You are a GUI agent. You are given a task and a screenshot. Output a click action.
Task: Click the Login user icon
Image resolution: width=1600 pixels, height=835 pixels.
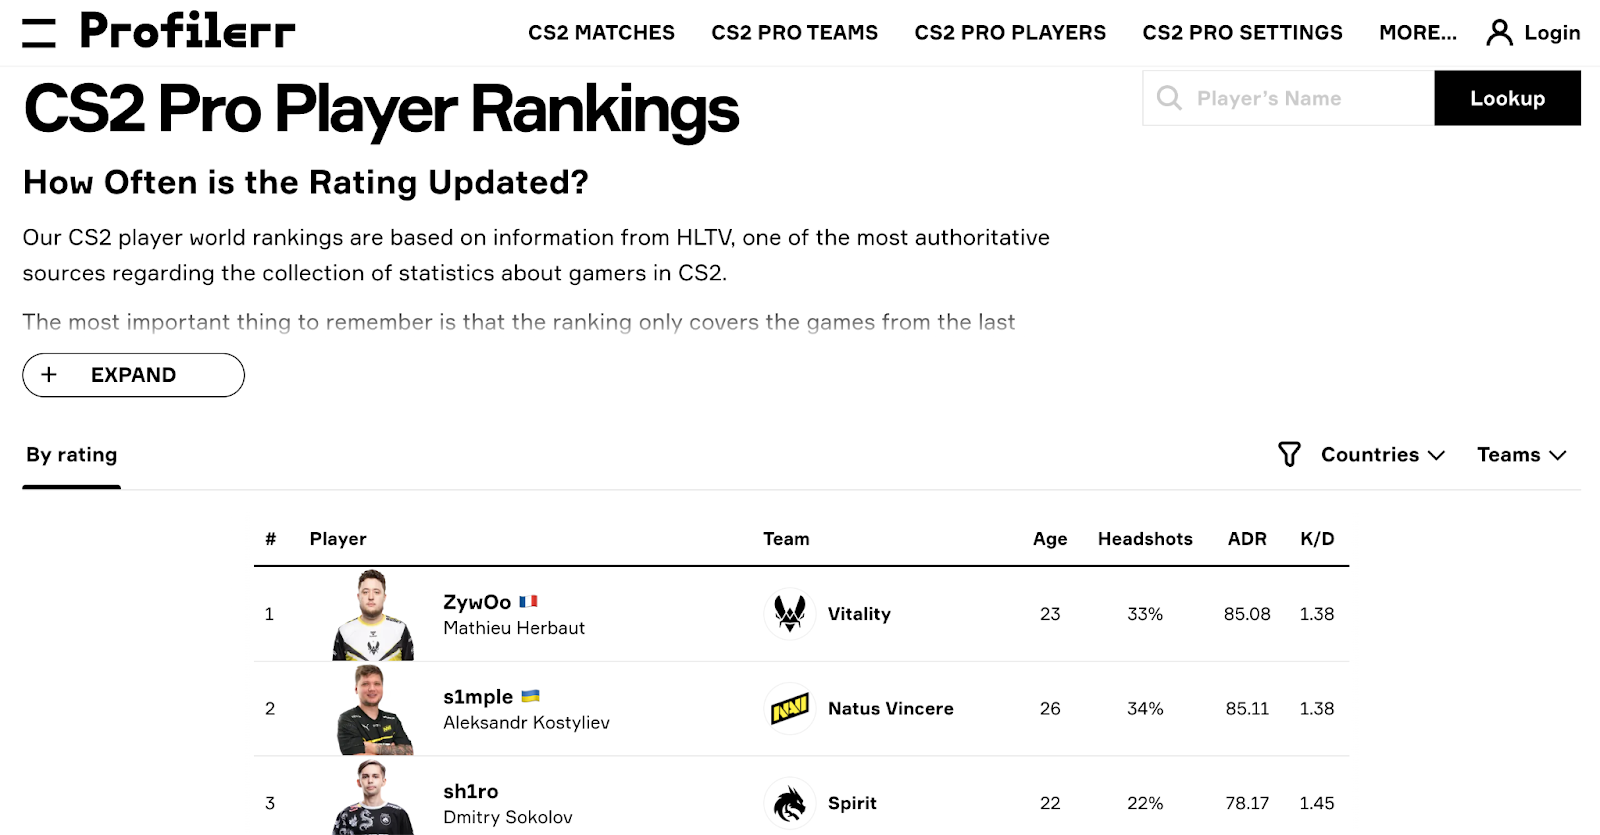point(1499,33)
